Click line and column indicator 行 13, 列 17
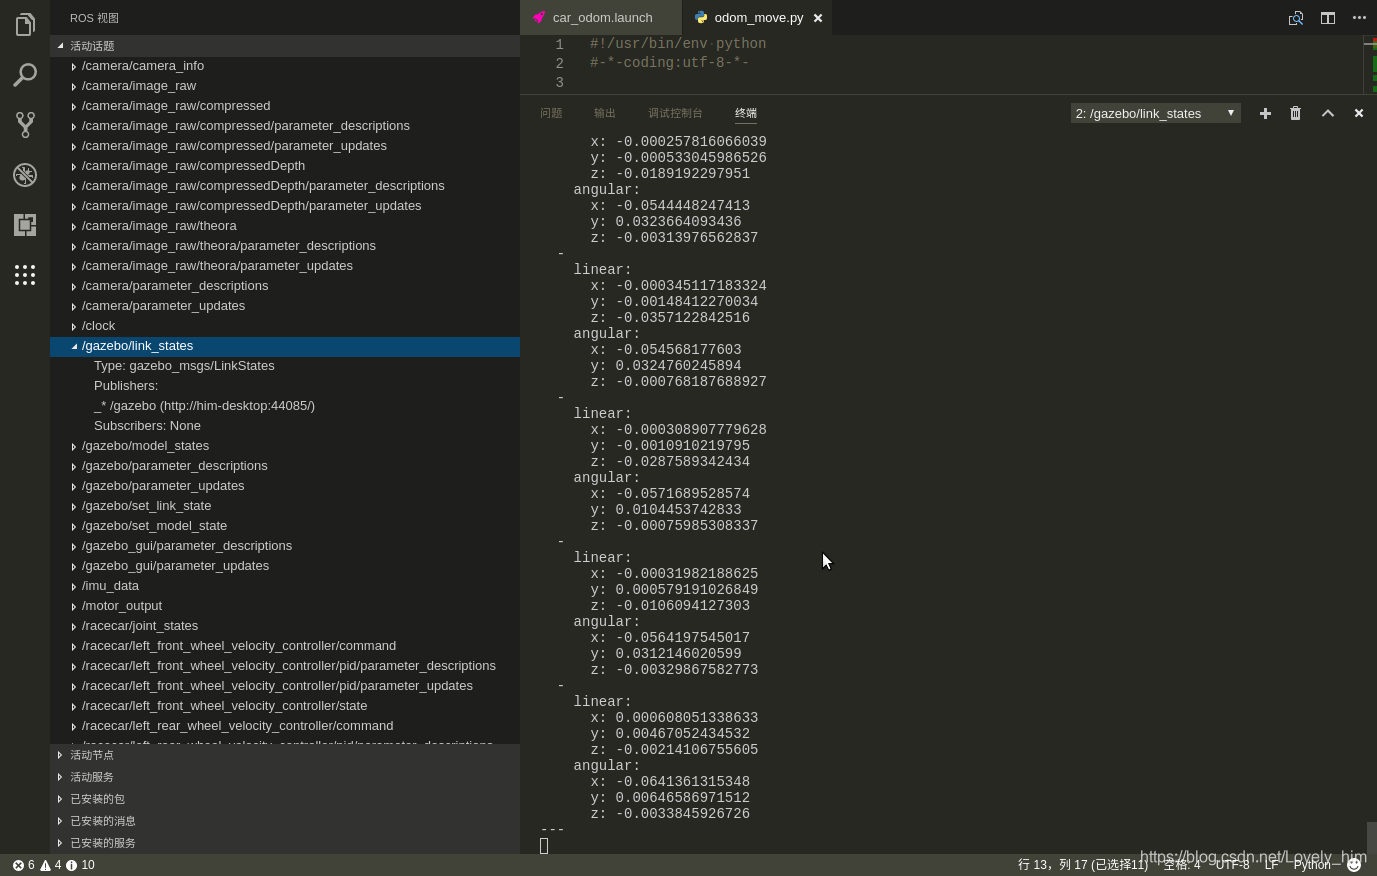 (x=1083, y=865)
